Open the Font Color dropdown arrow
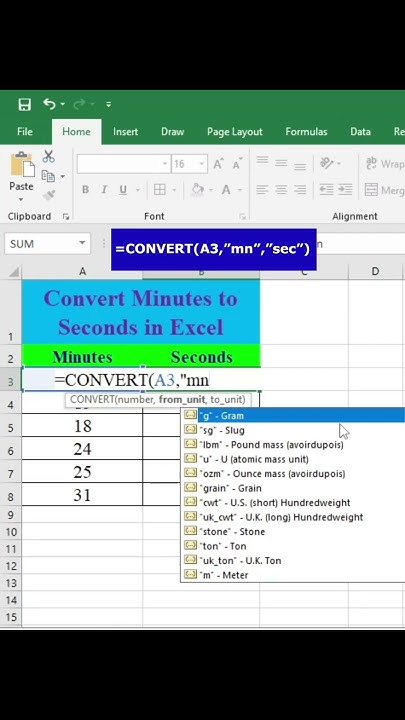Screen dimensions: 405x720 [240, 190]
